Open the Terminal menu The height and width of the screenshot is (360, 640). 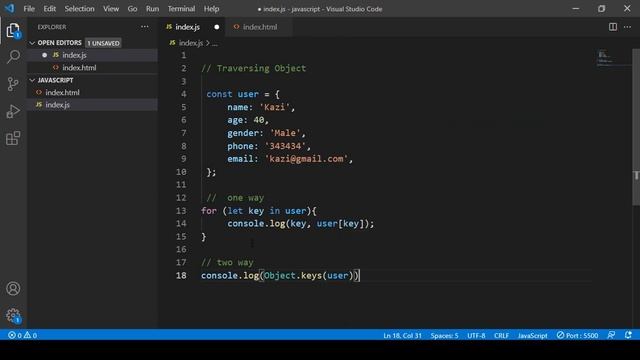(181, 9)
